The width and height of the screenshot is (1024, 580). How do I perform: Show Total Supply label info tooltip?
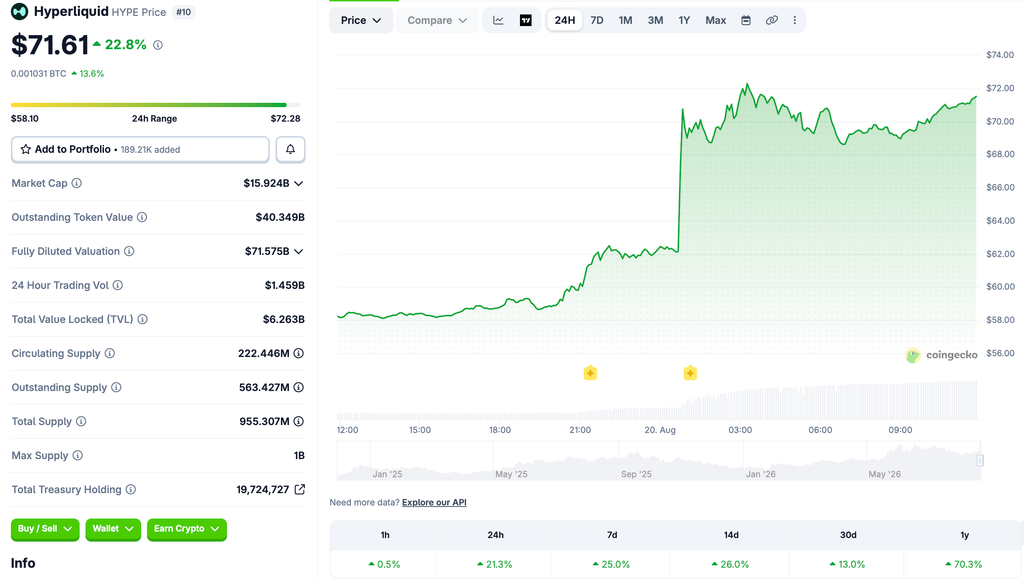[x=81, y=421]
